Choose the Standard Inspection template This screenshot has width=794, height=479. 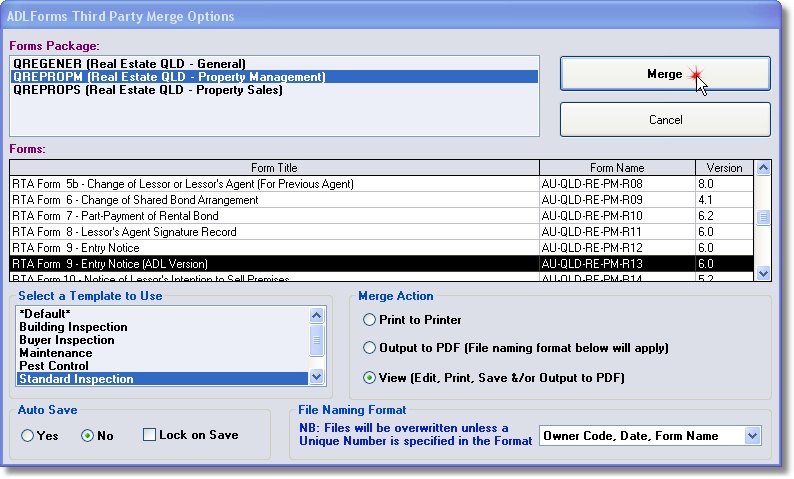pos(162,379)
